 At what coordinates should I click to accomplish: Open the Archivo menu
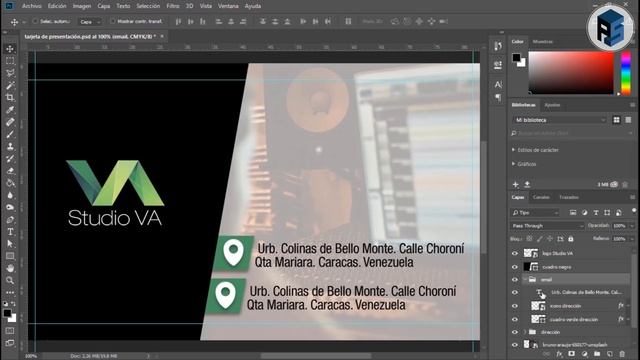tap(31, 6)
